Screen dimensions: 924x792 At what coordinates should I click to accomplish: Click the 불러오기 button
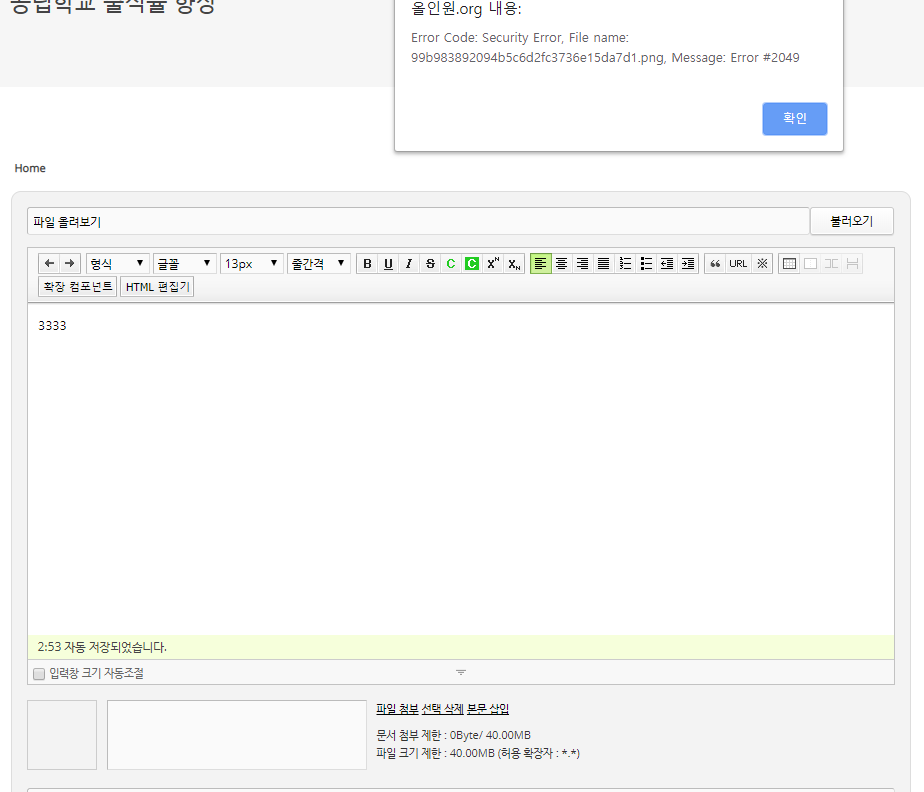point(851,222)
